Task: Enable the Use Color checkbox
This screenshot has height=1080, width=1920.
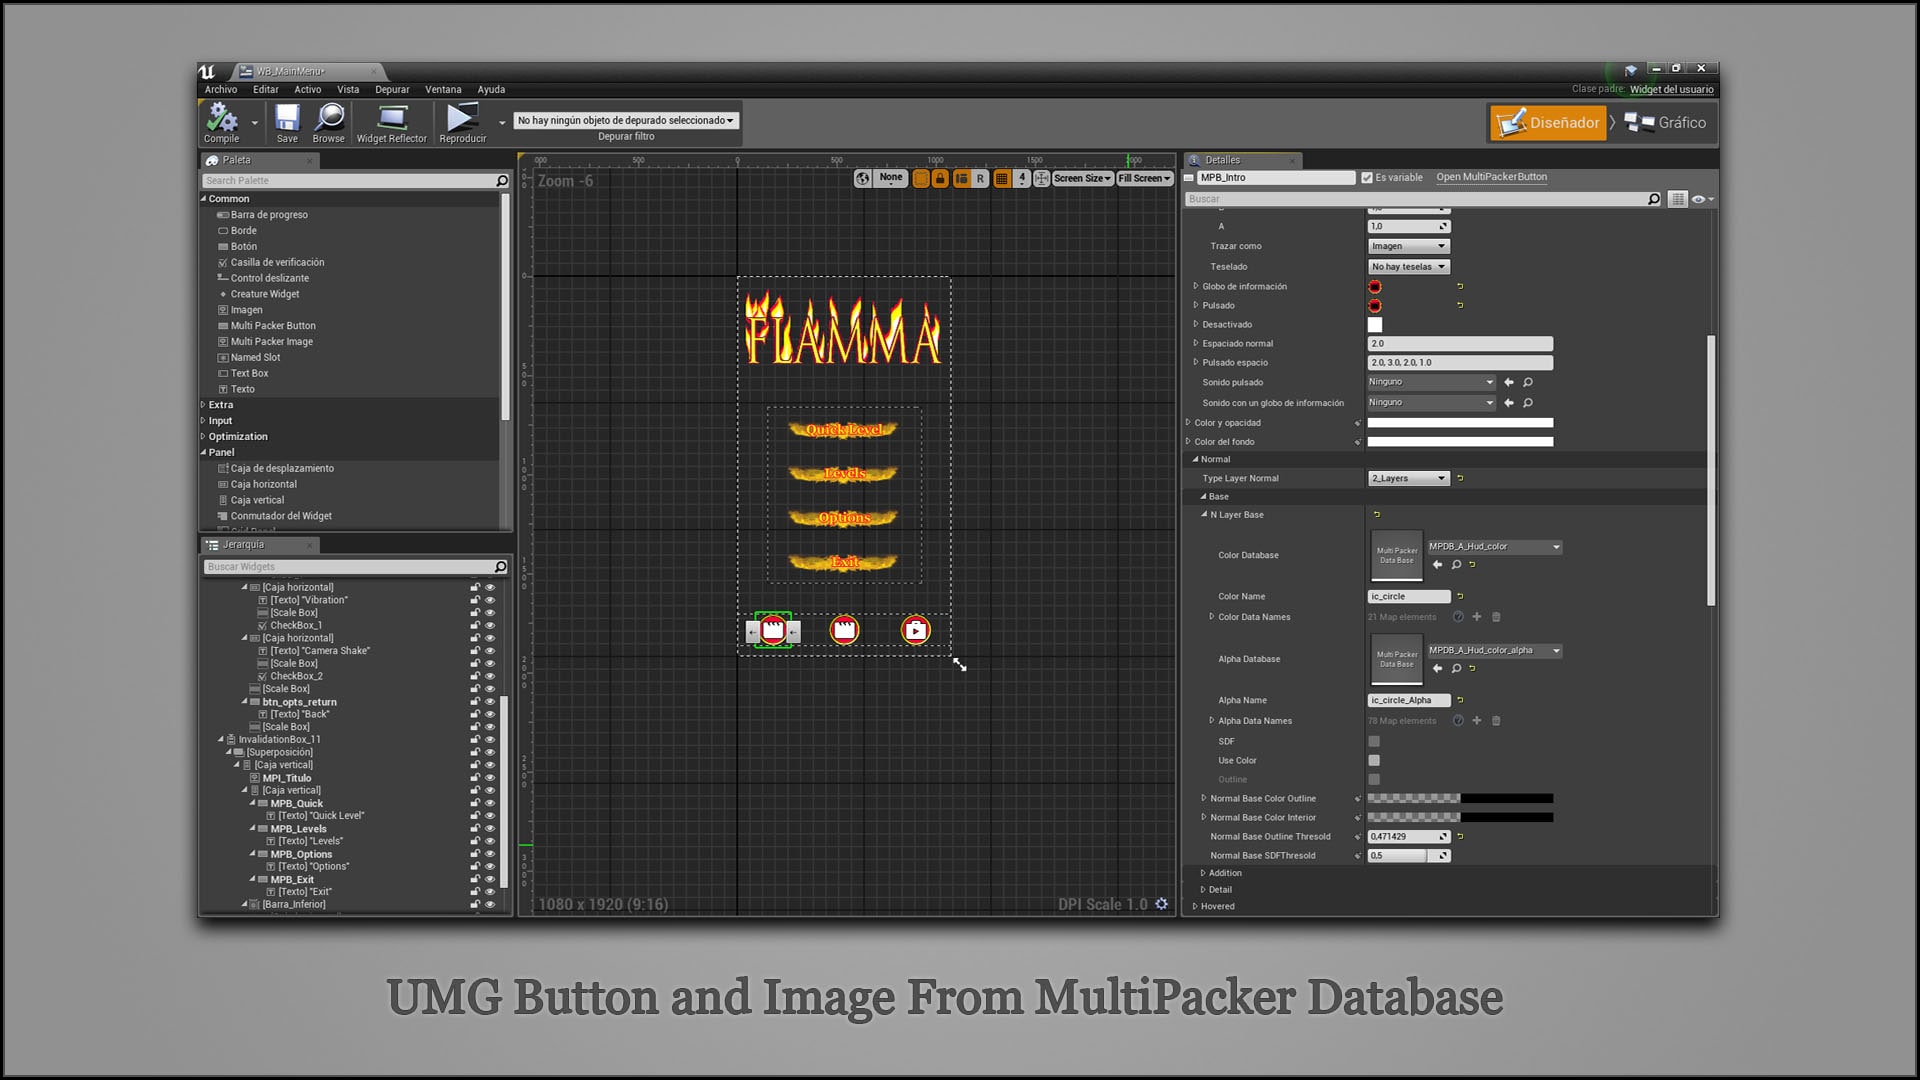Action: coord(1374,760)
